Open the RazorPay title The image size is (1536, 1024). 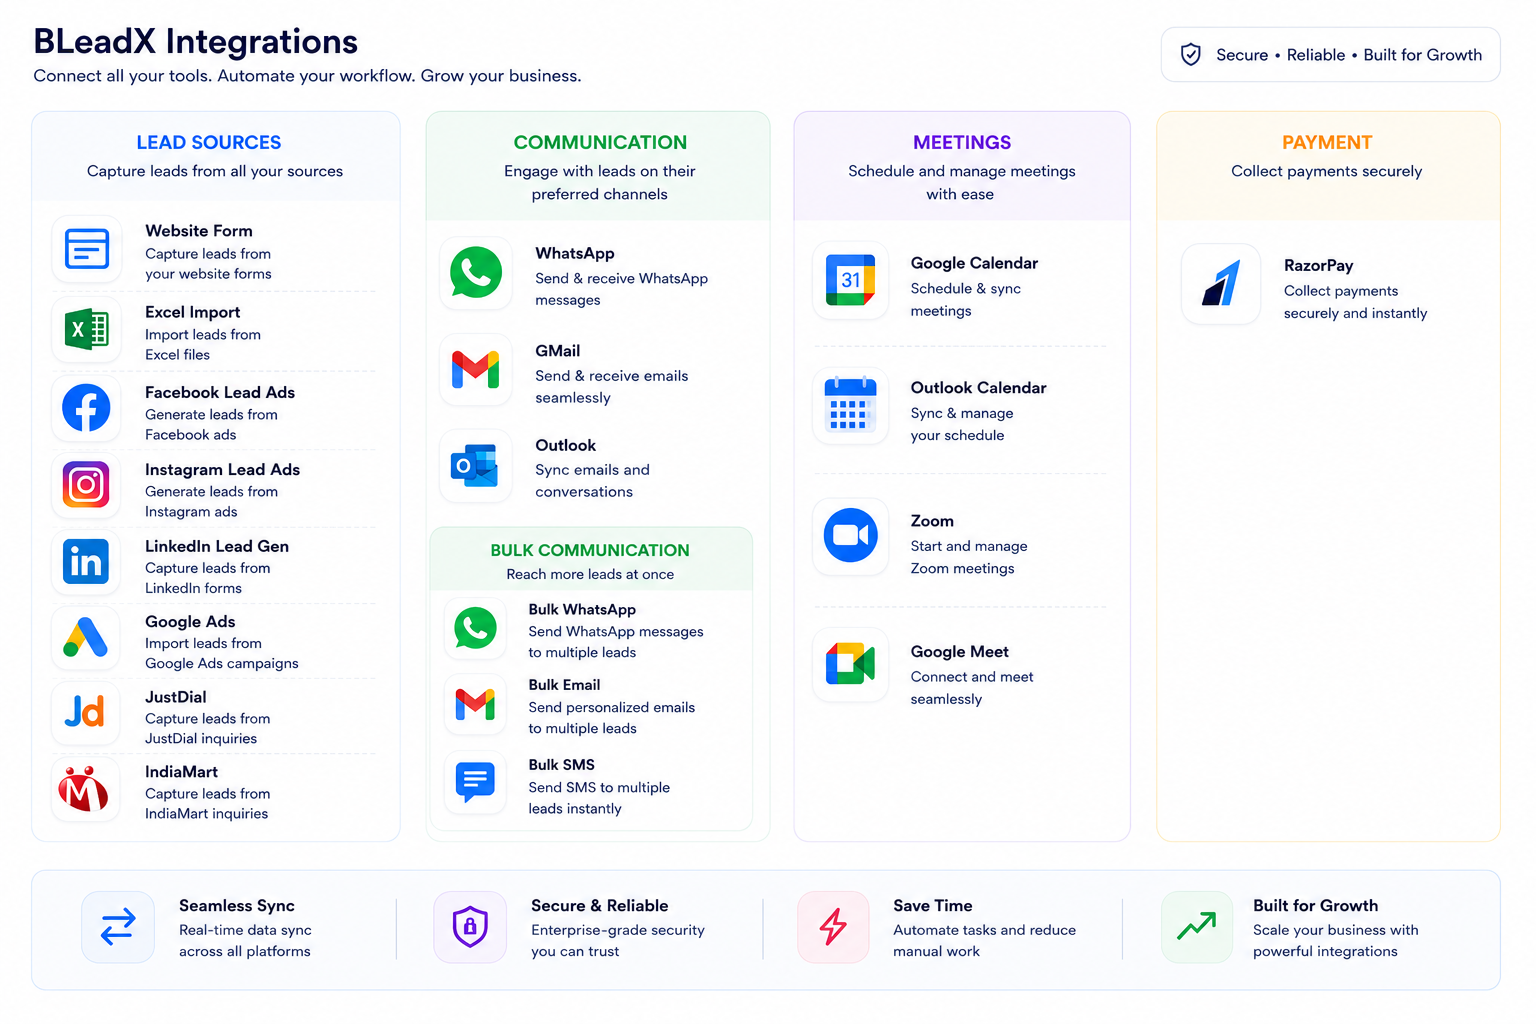1319,265
